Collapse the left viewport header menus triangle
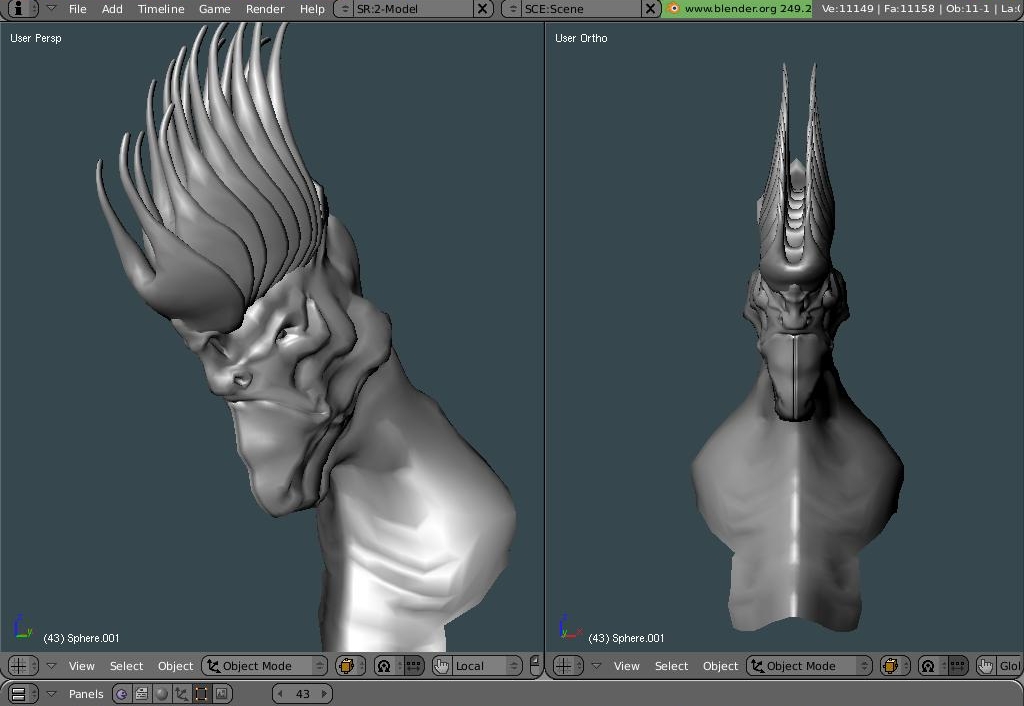 [51, 666]
